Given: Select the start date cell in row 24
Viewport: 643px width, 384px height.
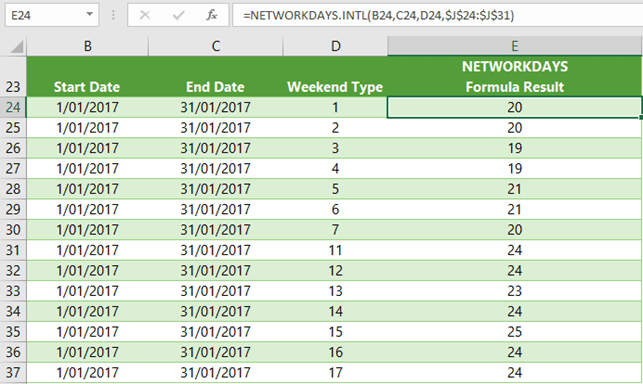Looking at the screenshot, I should click(87, 107).
